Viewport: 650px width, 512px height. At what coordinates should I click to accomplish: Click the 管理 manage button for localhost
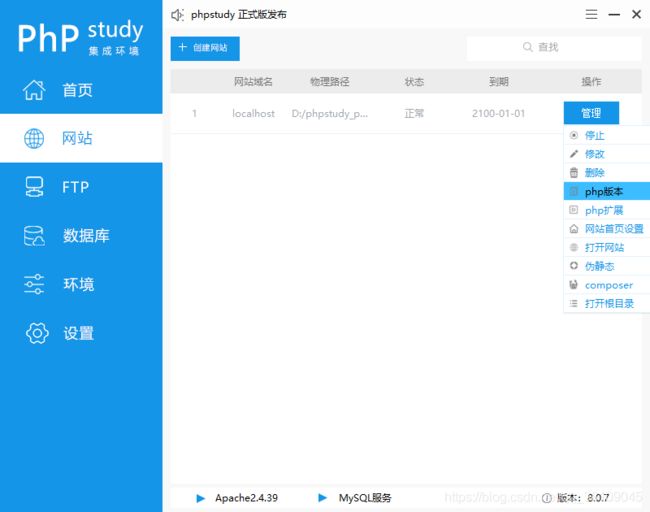click(591, 113)
